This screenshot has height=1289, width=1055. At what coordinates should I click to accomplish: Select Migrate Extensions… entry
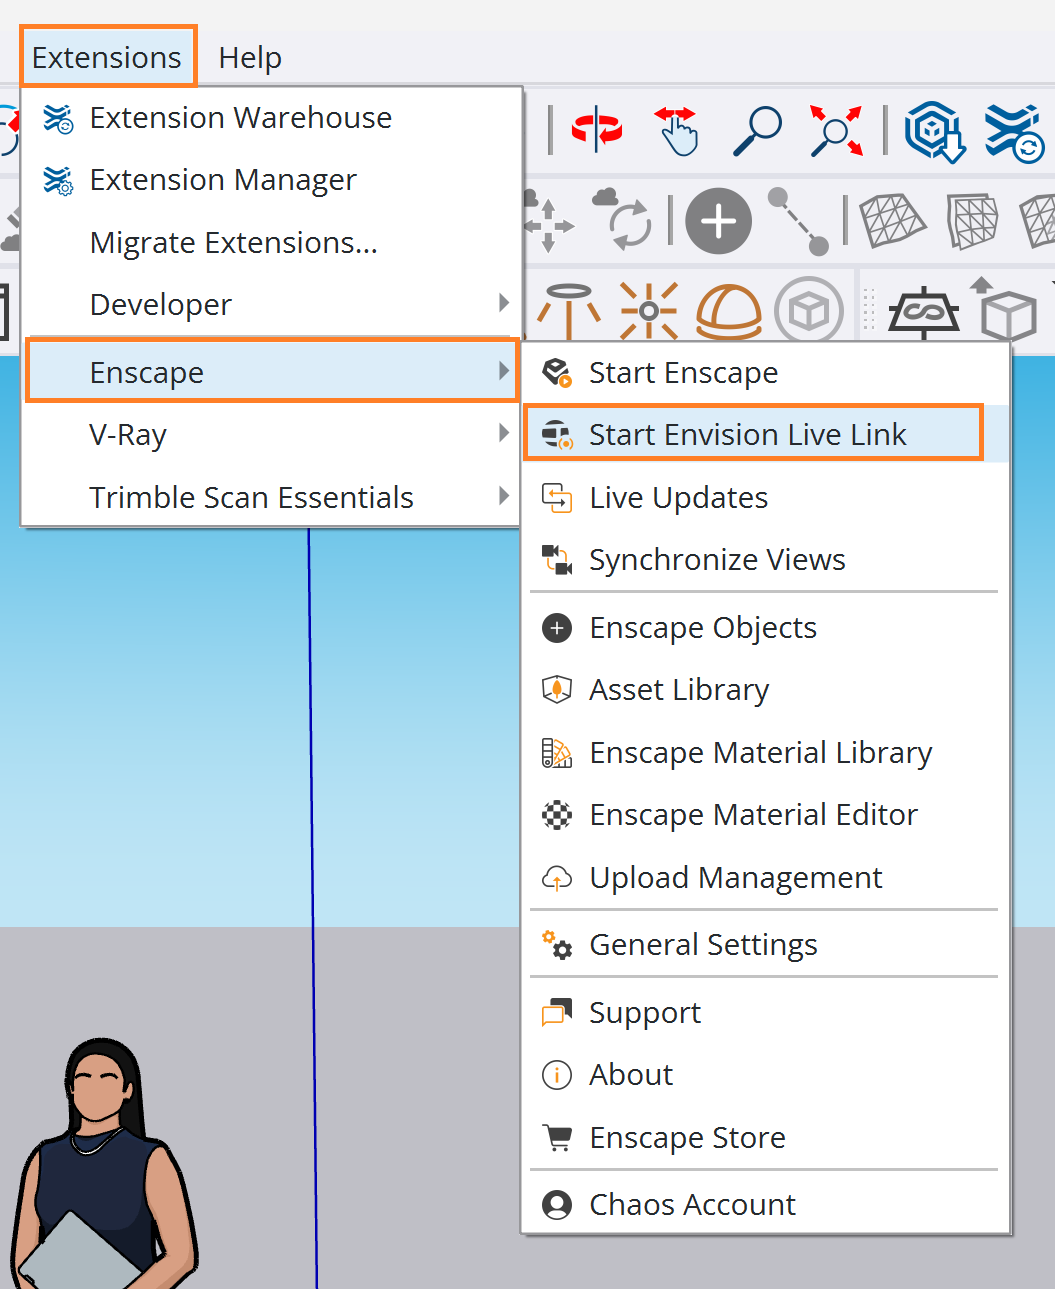tap(271, 243)
